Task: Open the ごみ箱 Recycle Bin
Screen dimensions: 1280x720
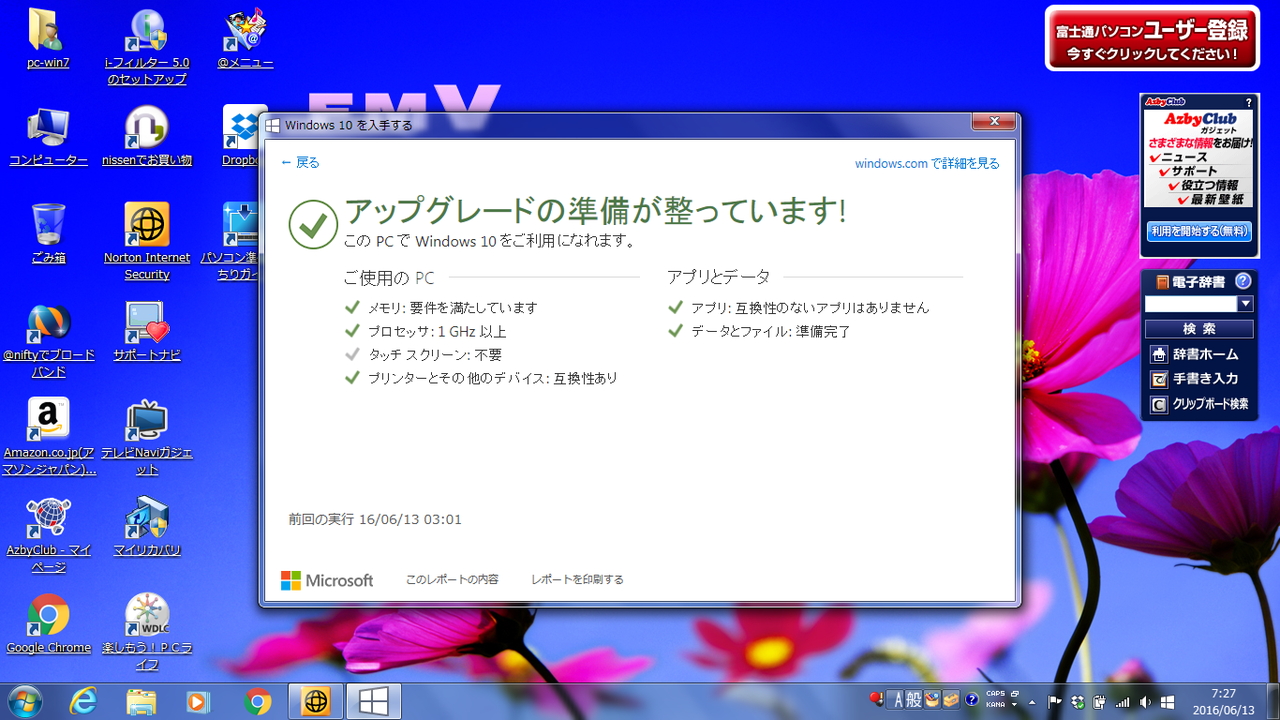Action: point(48,224)
